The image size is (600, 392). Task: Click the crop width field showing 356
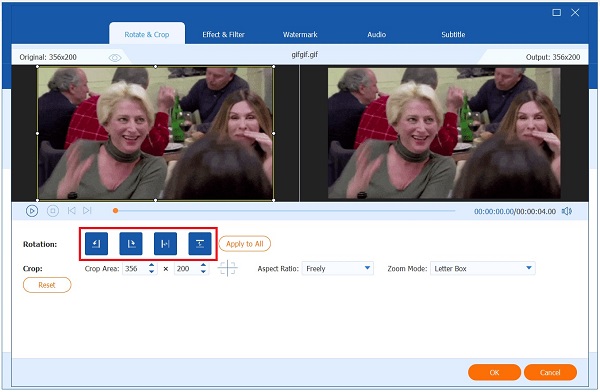tap(135, 268)
